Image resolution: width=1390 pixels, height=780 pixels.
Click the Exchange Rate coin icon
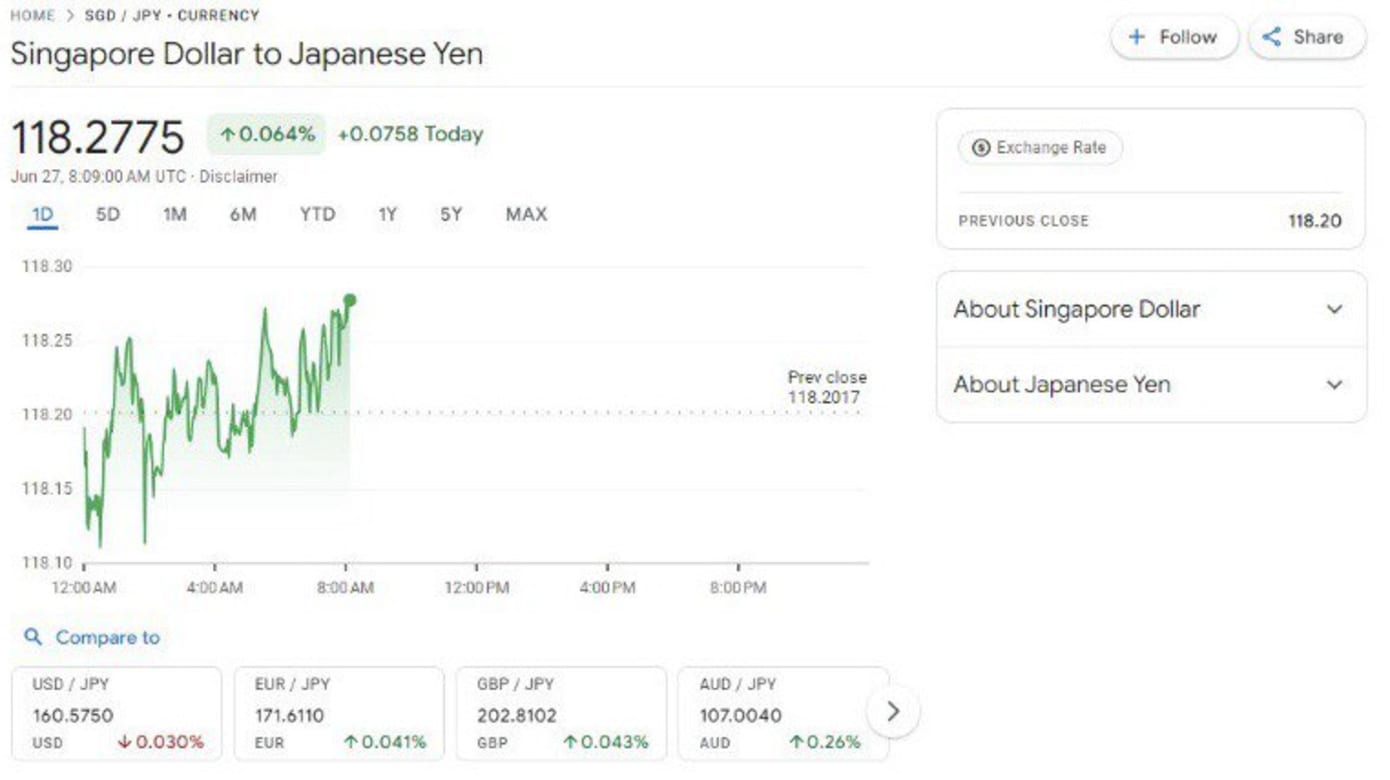pos(982,147)
